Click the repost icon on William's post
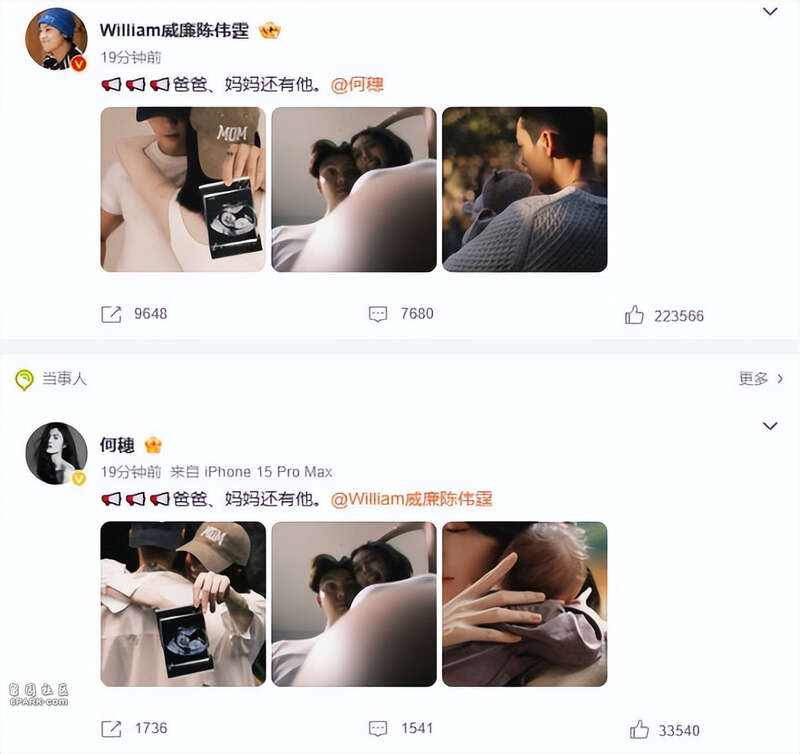The width and height of the screenshot is (800, 754). (x=111, y=314)
